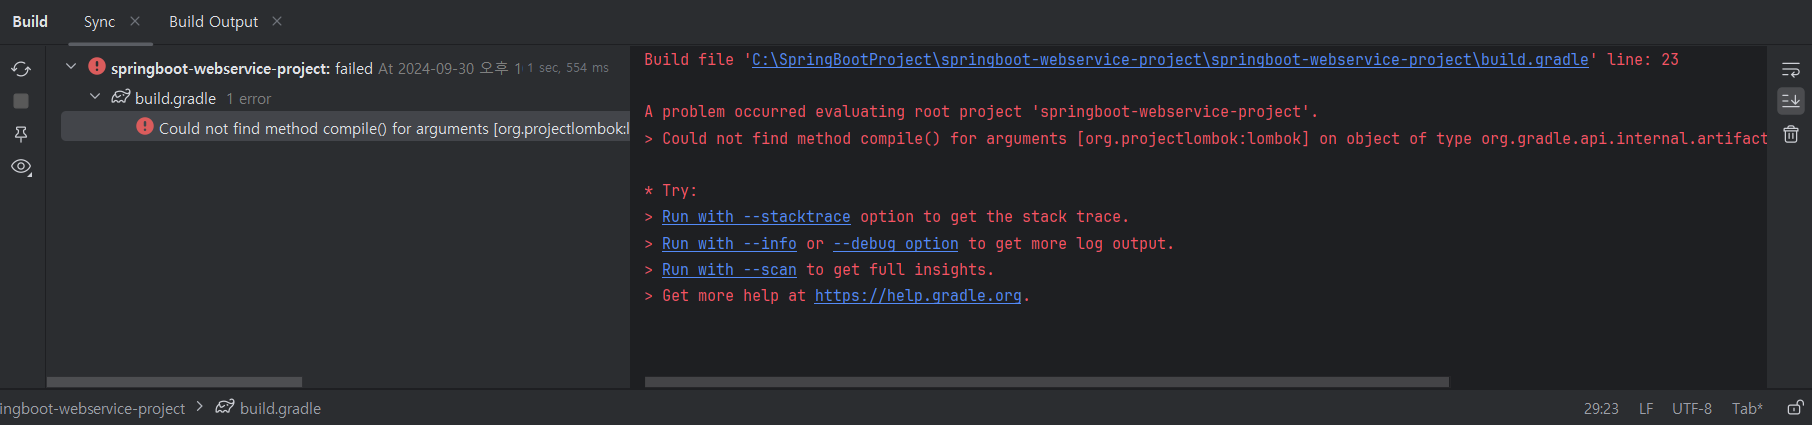Click the Sync/Reload Gradle project icon

[x=21, y=69]
